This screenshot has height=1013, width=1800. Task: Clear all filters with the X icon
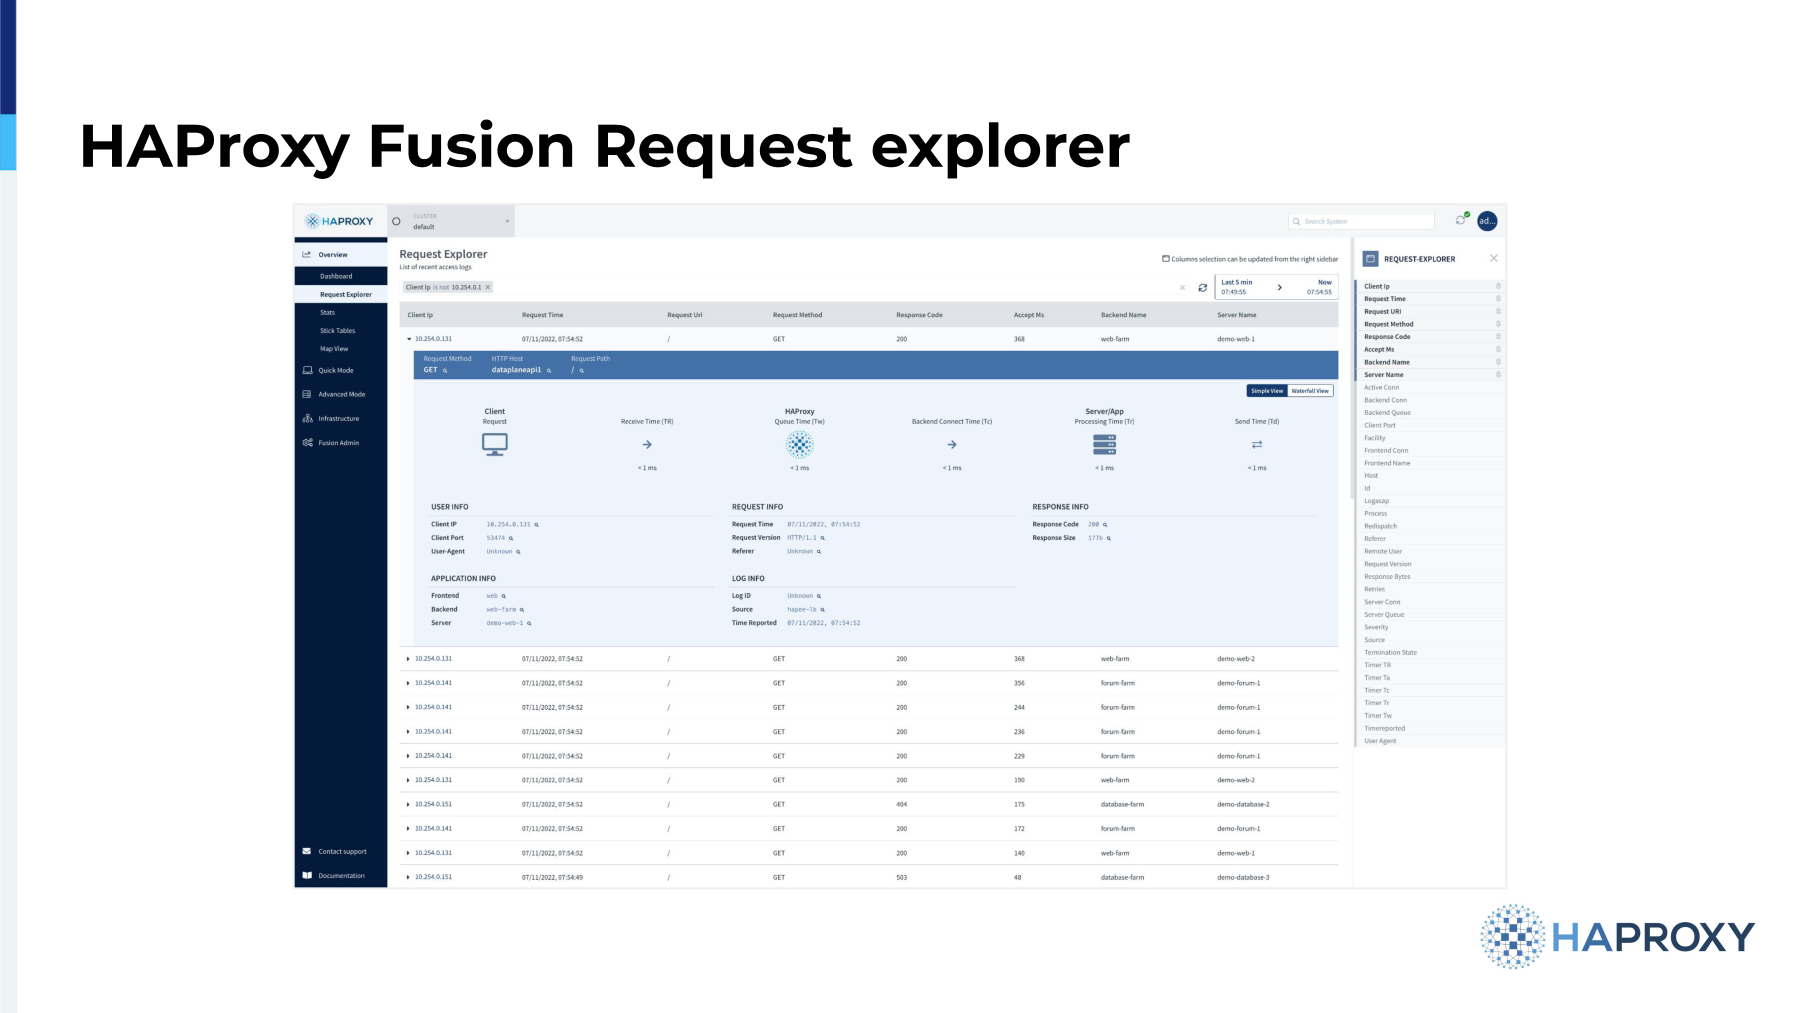point(1182,287)
